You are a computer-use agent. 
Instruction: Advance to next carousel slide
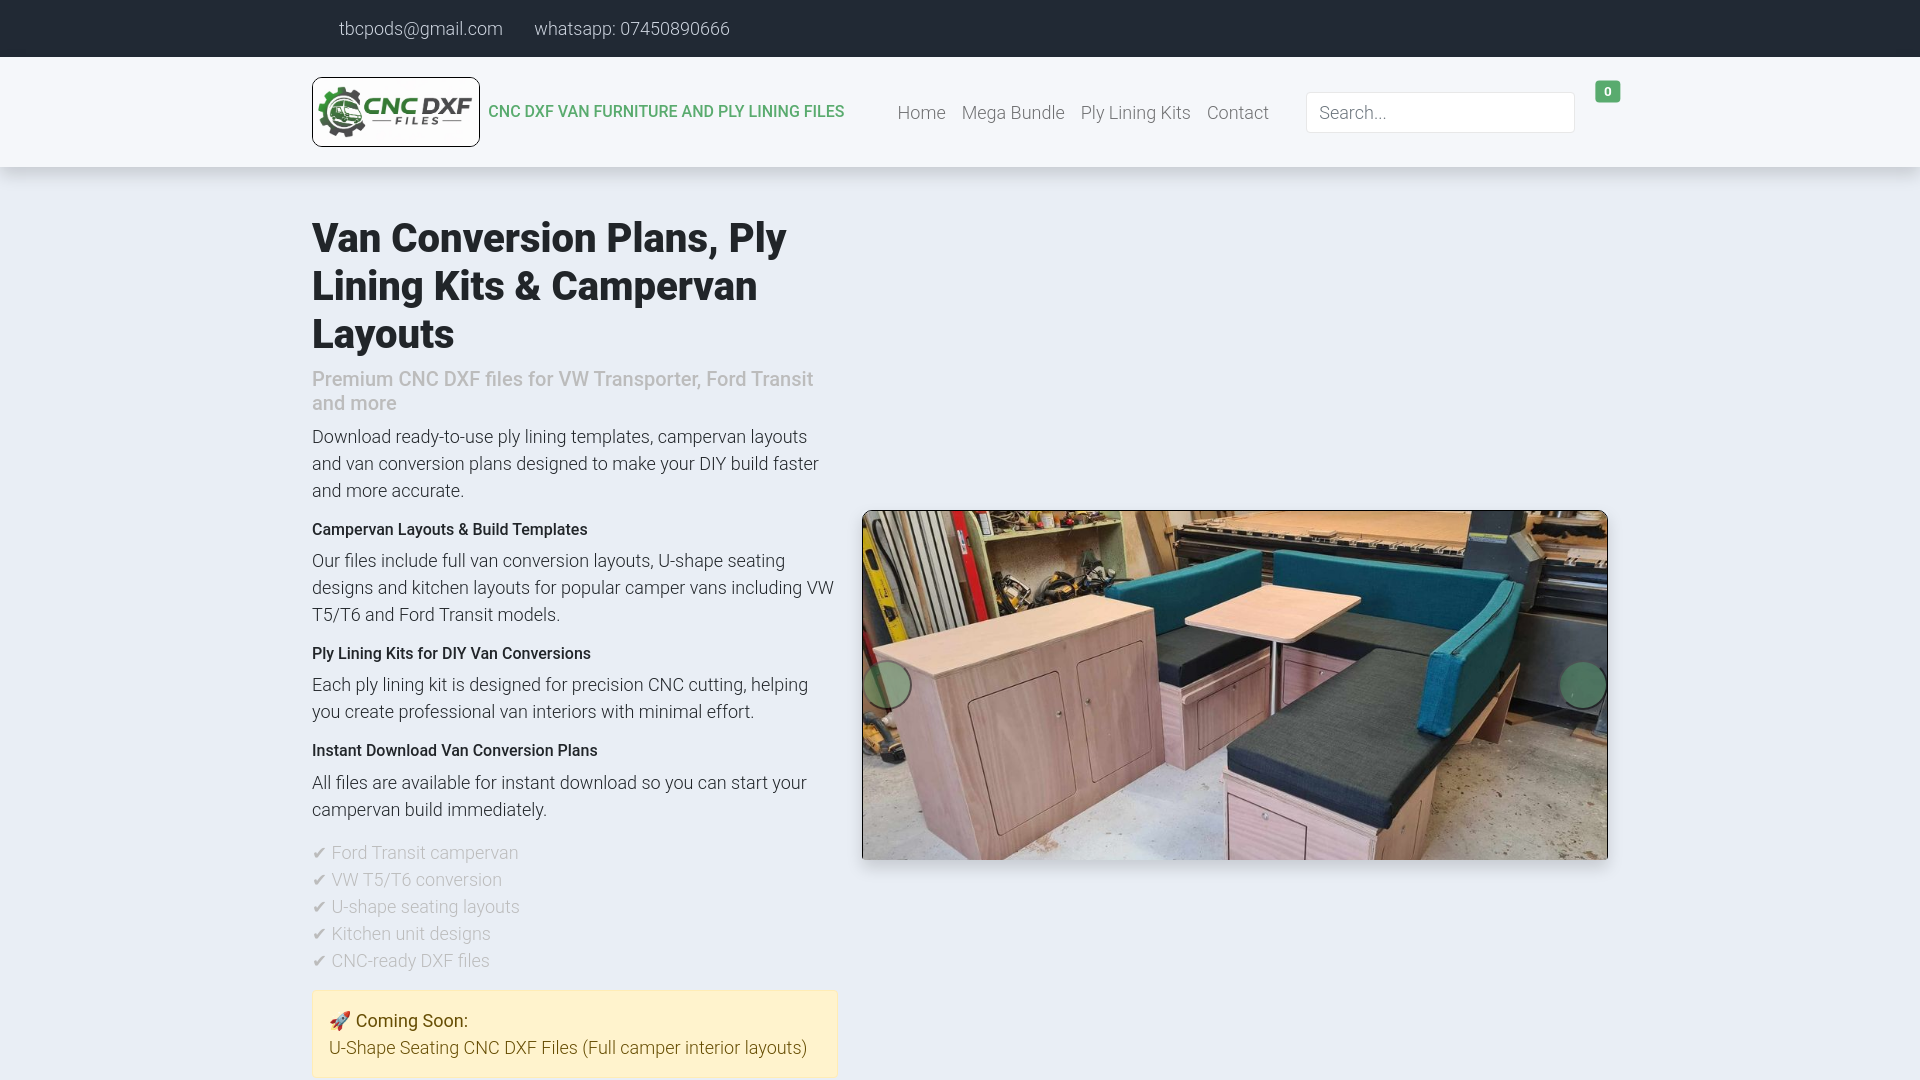click(x=1582, y=686)
